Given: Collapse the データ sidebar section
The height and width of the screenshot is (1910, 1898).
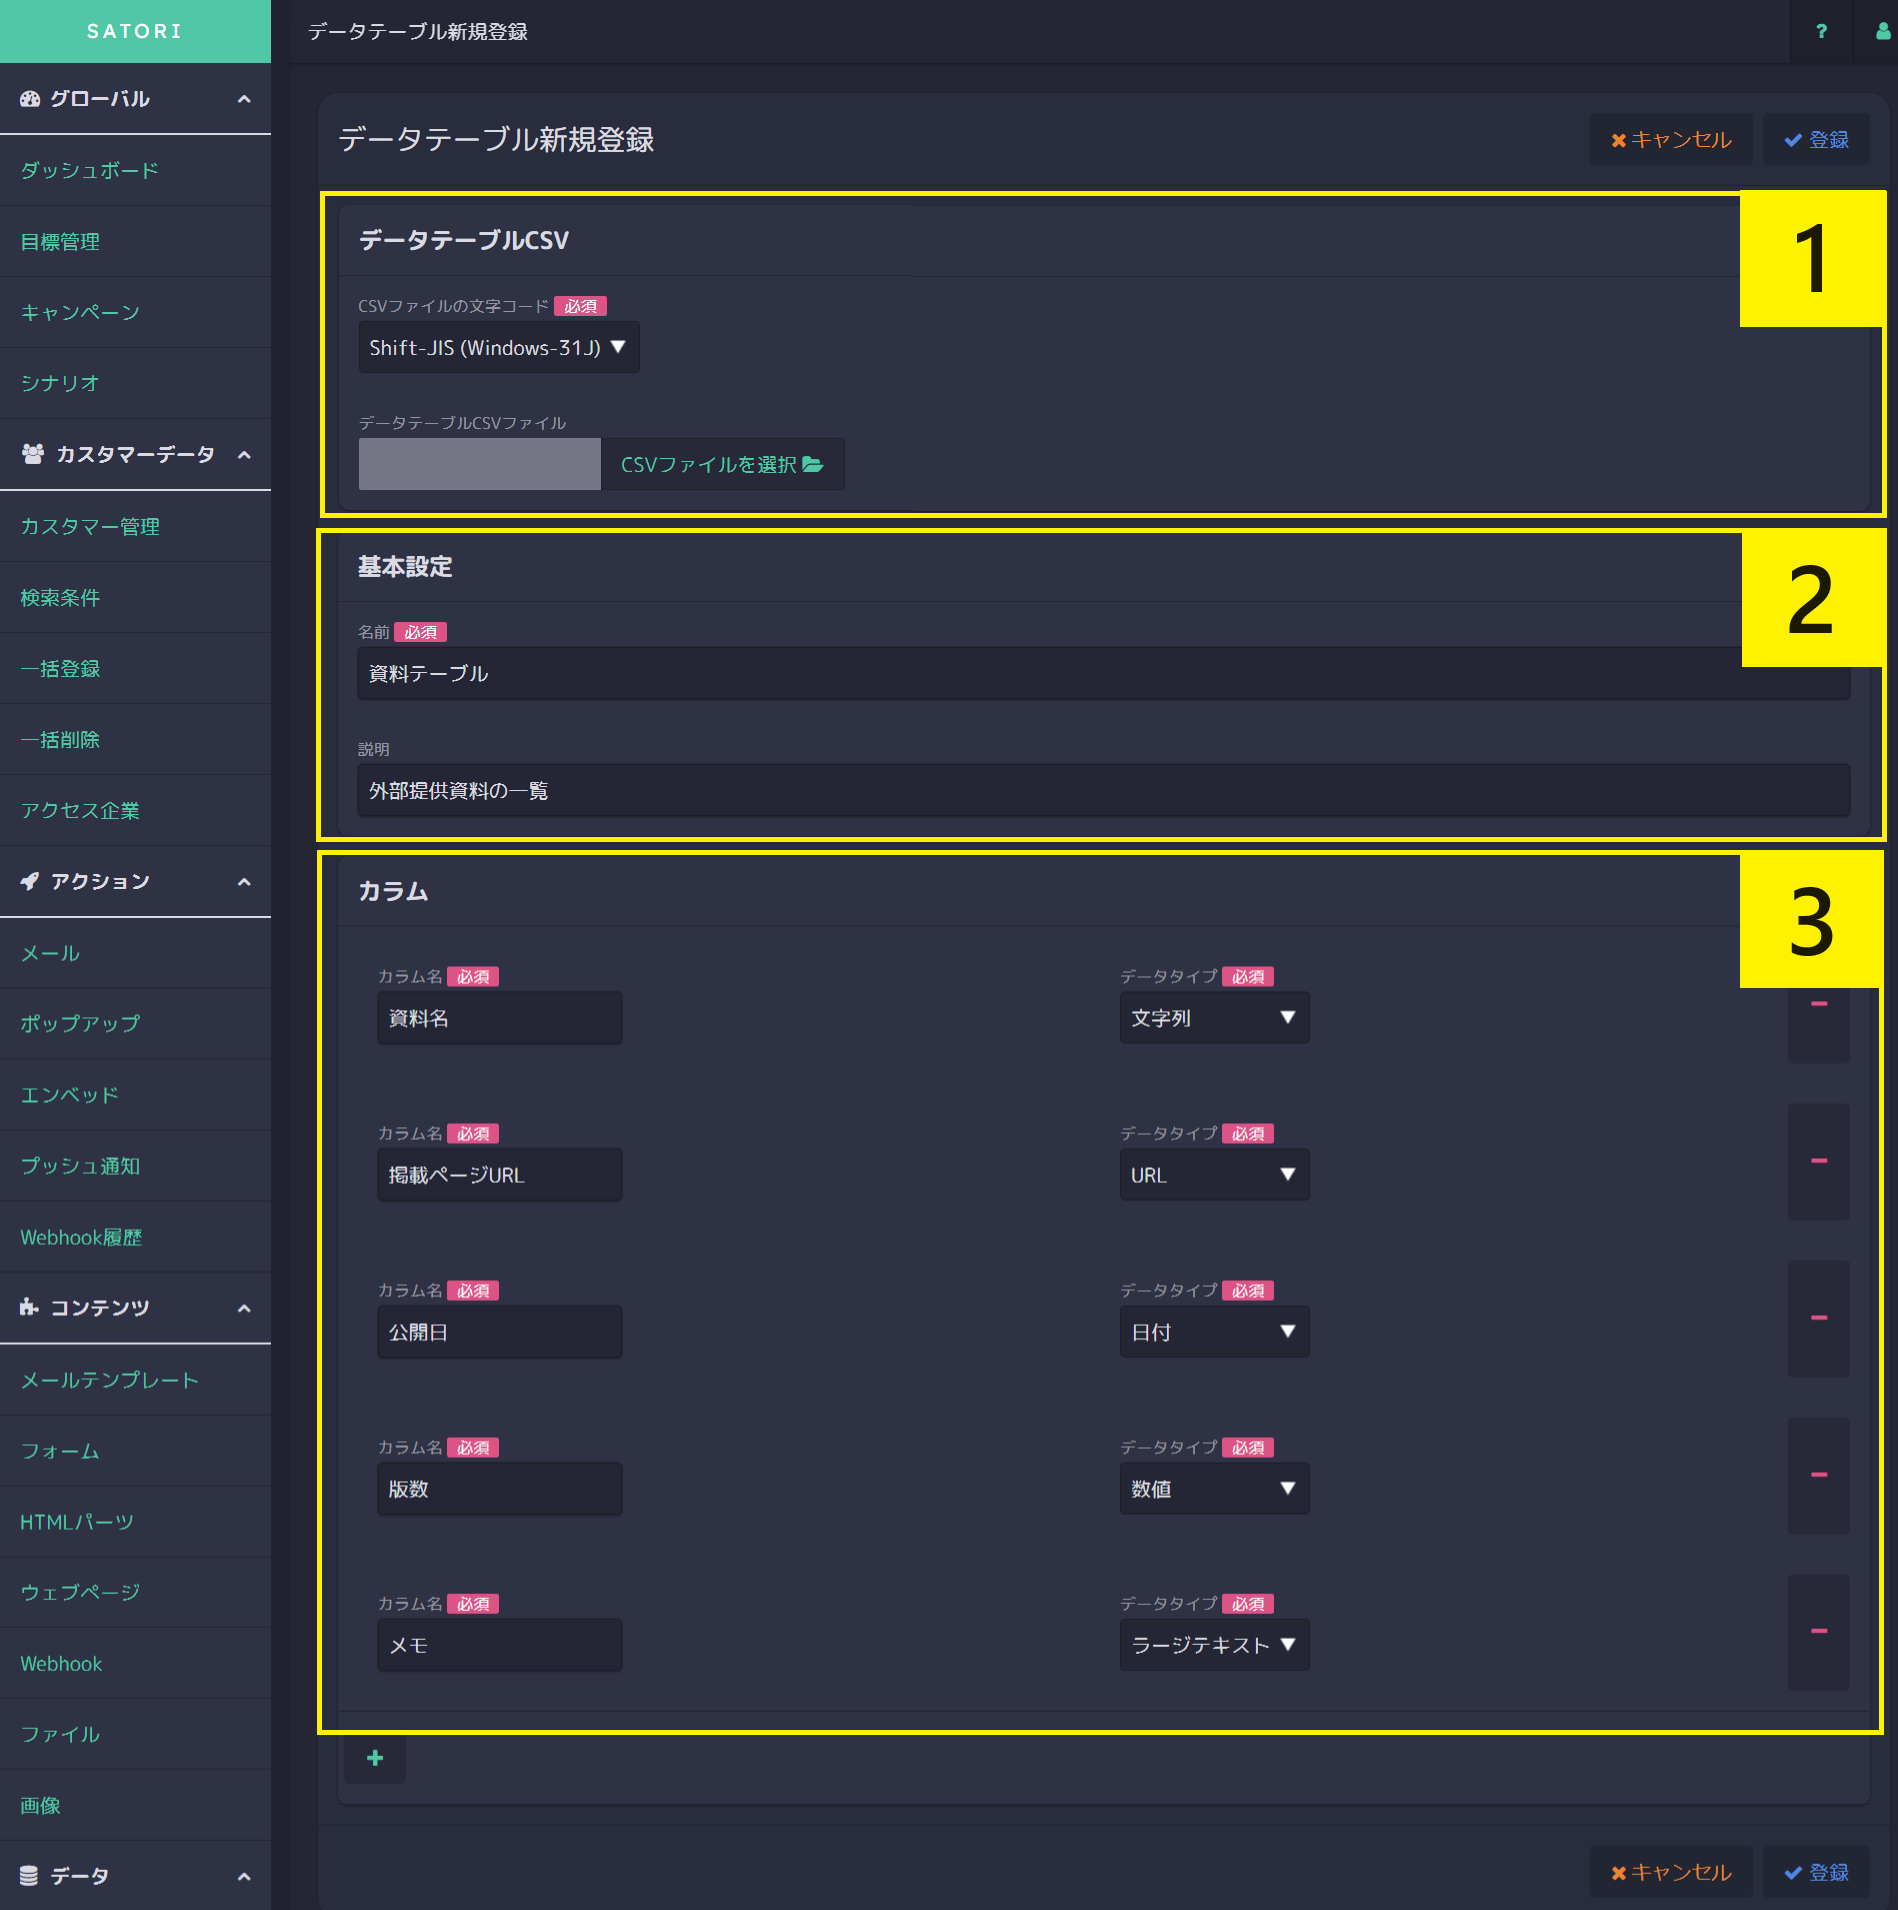Looking at the screenshot, I should click(x=243, y=1877).
